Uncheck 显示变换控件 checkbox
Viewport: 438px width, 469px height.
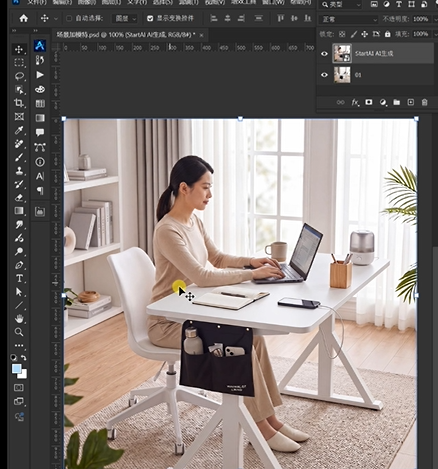click(x=150, y=18)
